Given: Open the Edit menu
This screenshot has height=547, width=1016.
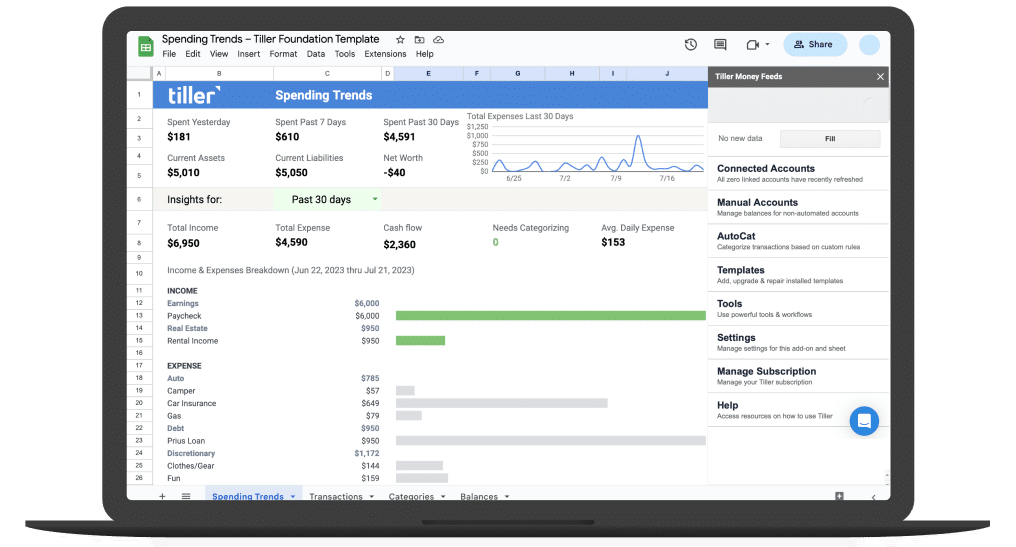Looking at the screenshot, I should (192, 54).
